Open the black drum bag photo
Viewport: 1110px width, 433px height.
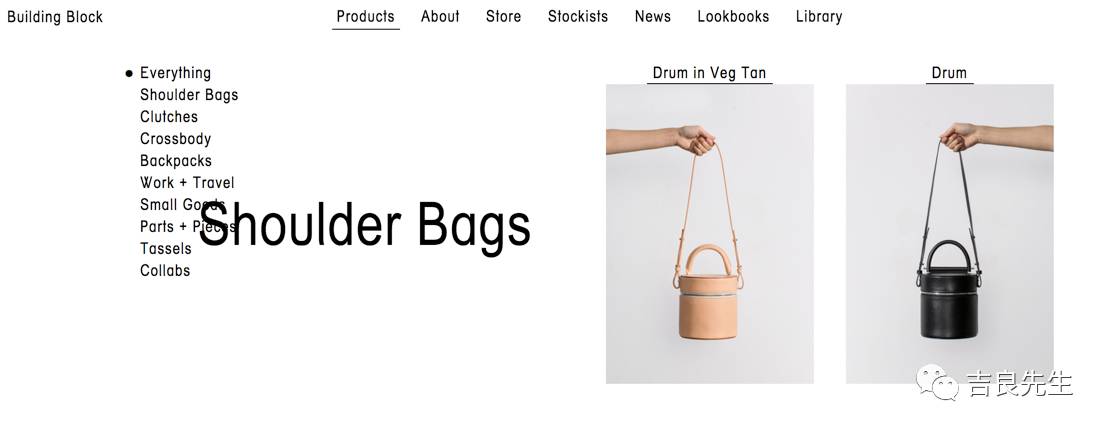click(949, 234)
